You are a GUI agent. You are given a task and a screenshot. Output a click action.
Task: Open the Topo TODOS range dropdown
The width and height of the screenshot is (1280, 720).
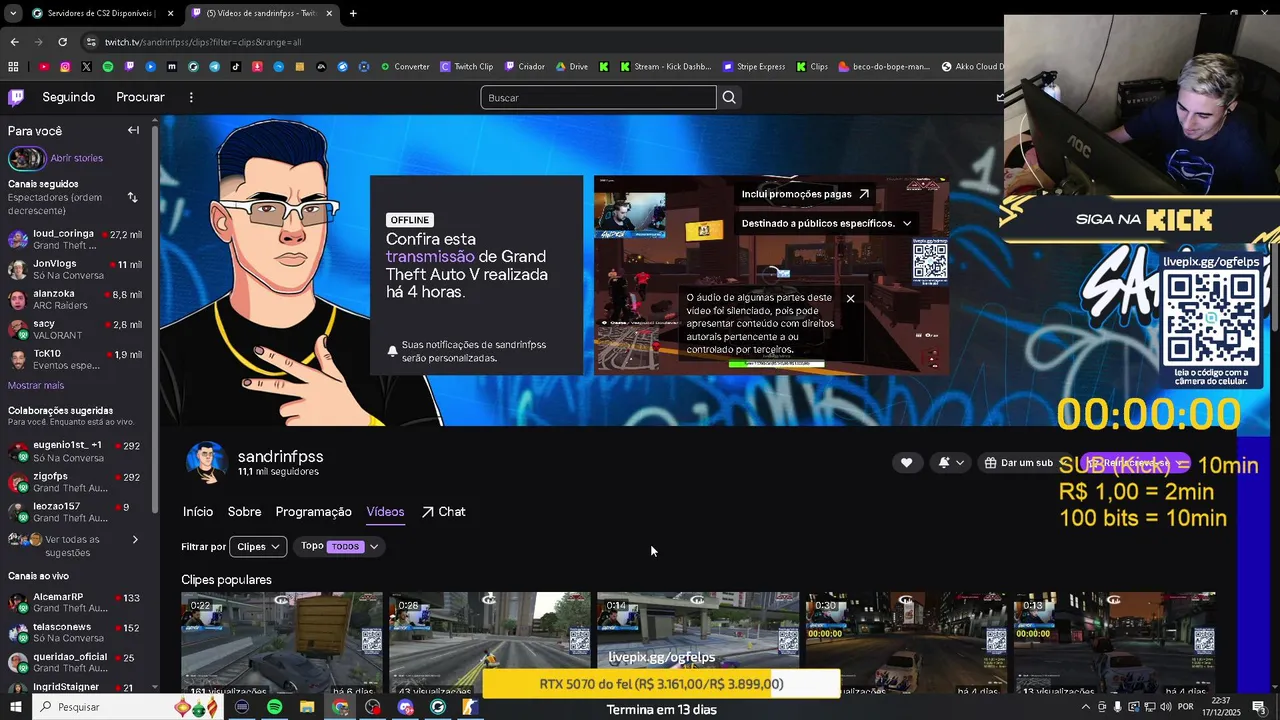(340, 546)
